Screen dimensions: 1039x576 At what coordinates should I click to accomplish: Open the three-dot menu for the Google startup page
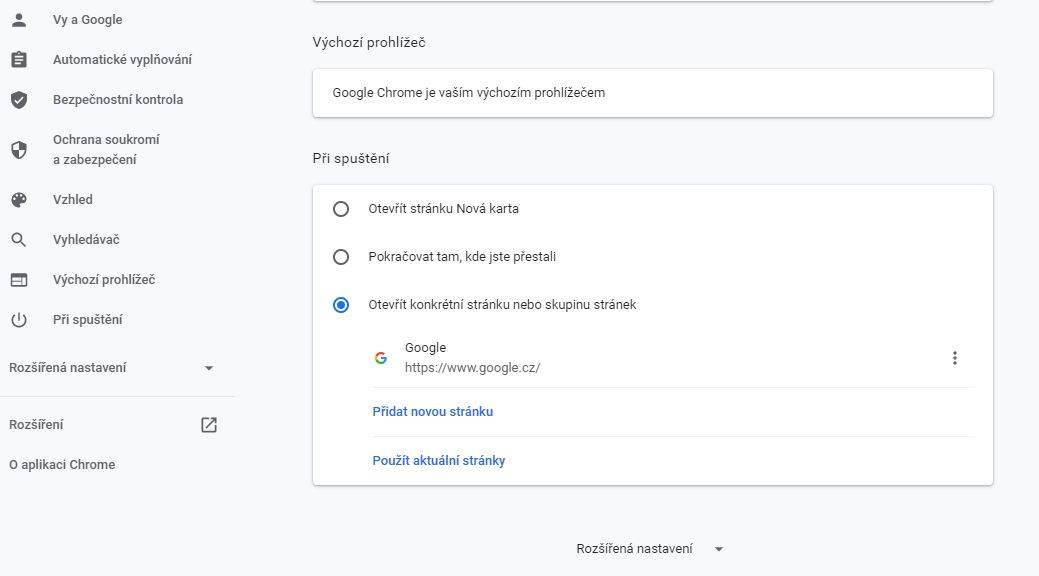click(954, 358)
